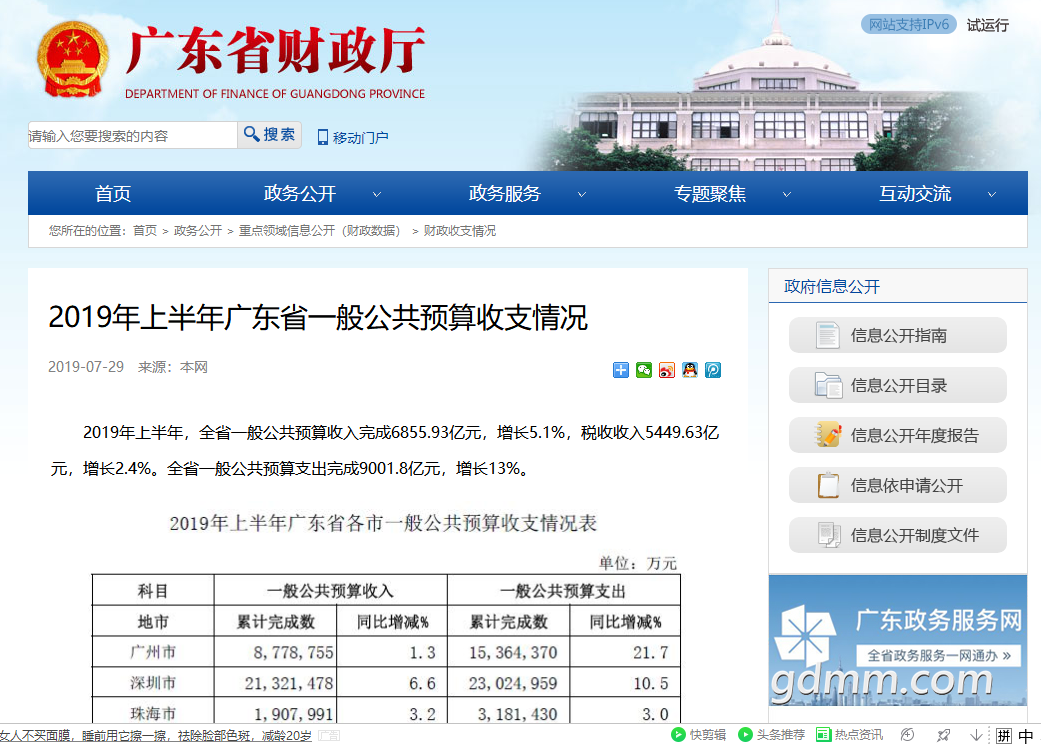The height and width of the screenshot is (744, 1041).
Task: Open the 信息公开目录 button
Action: point(898,385)
